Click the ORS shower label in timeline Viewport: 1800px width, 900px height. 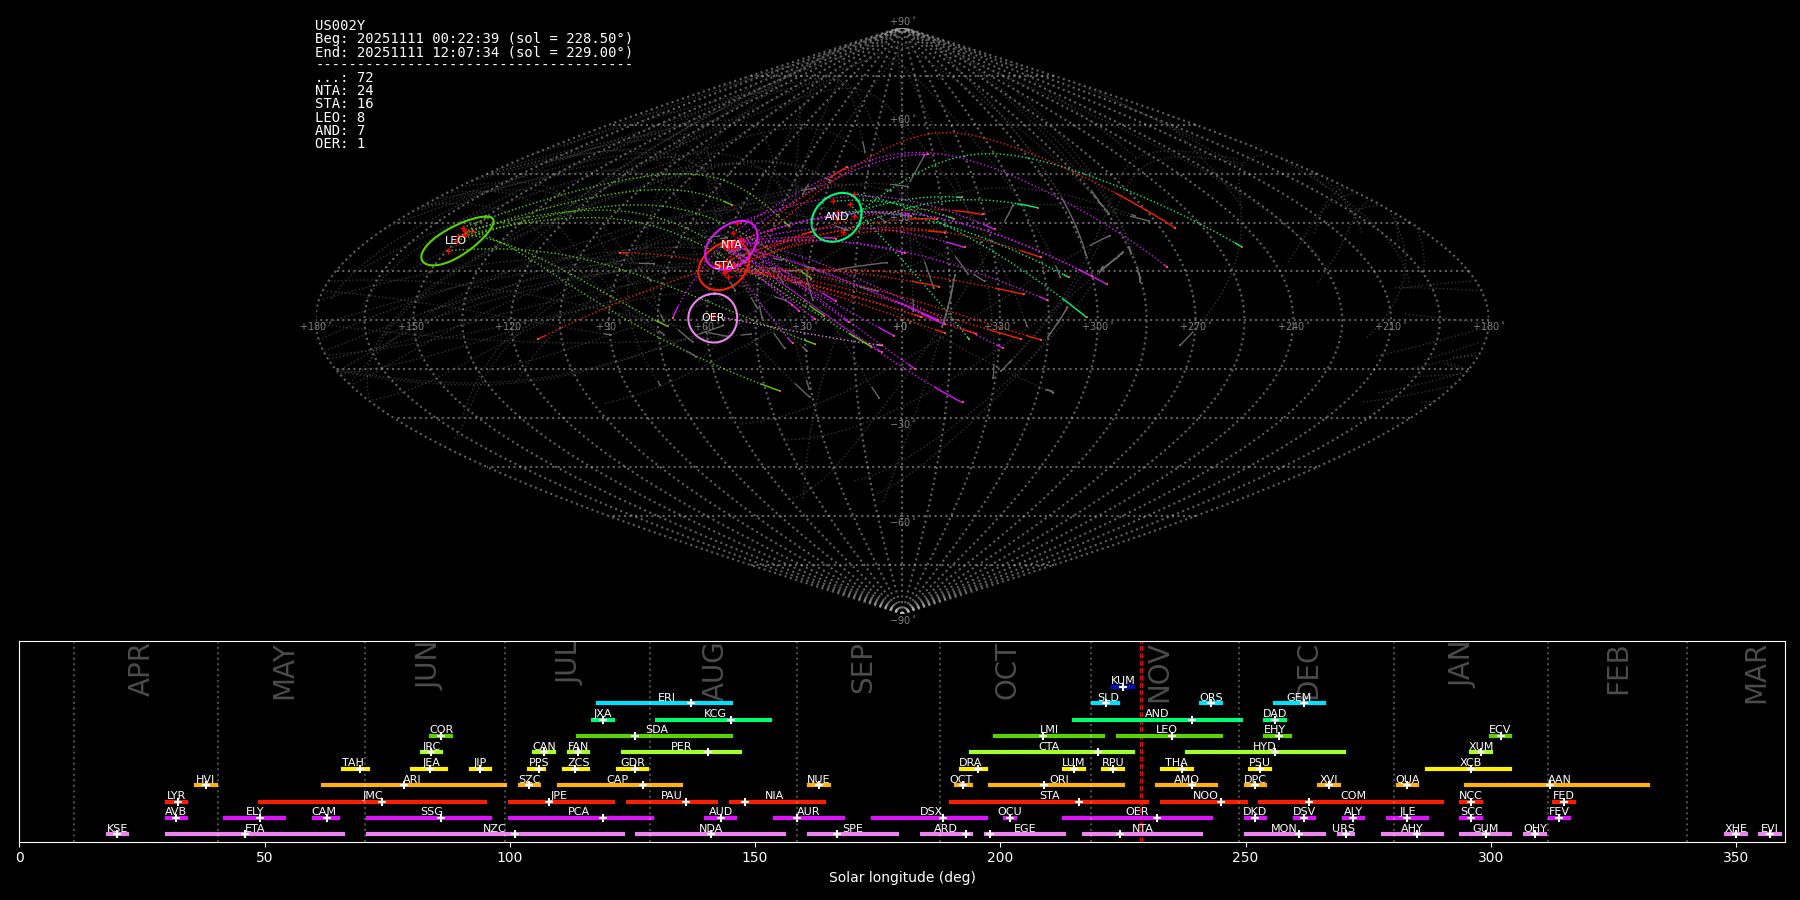click(x=1211, y=698)
